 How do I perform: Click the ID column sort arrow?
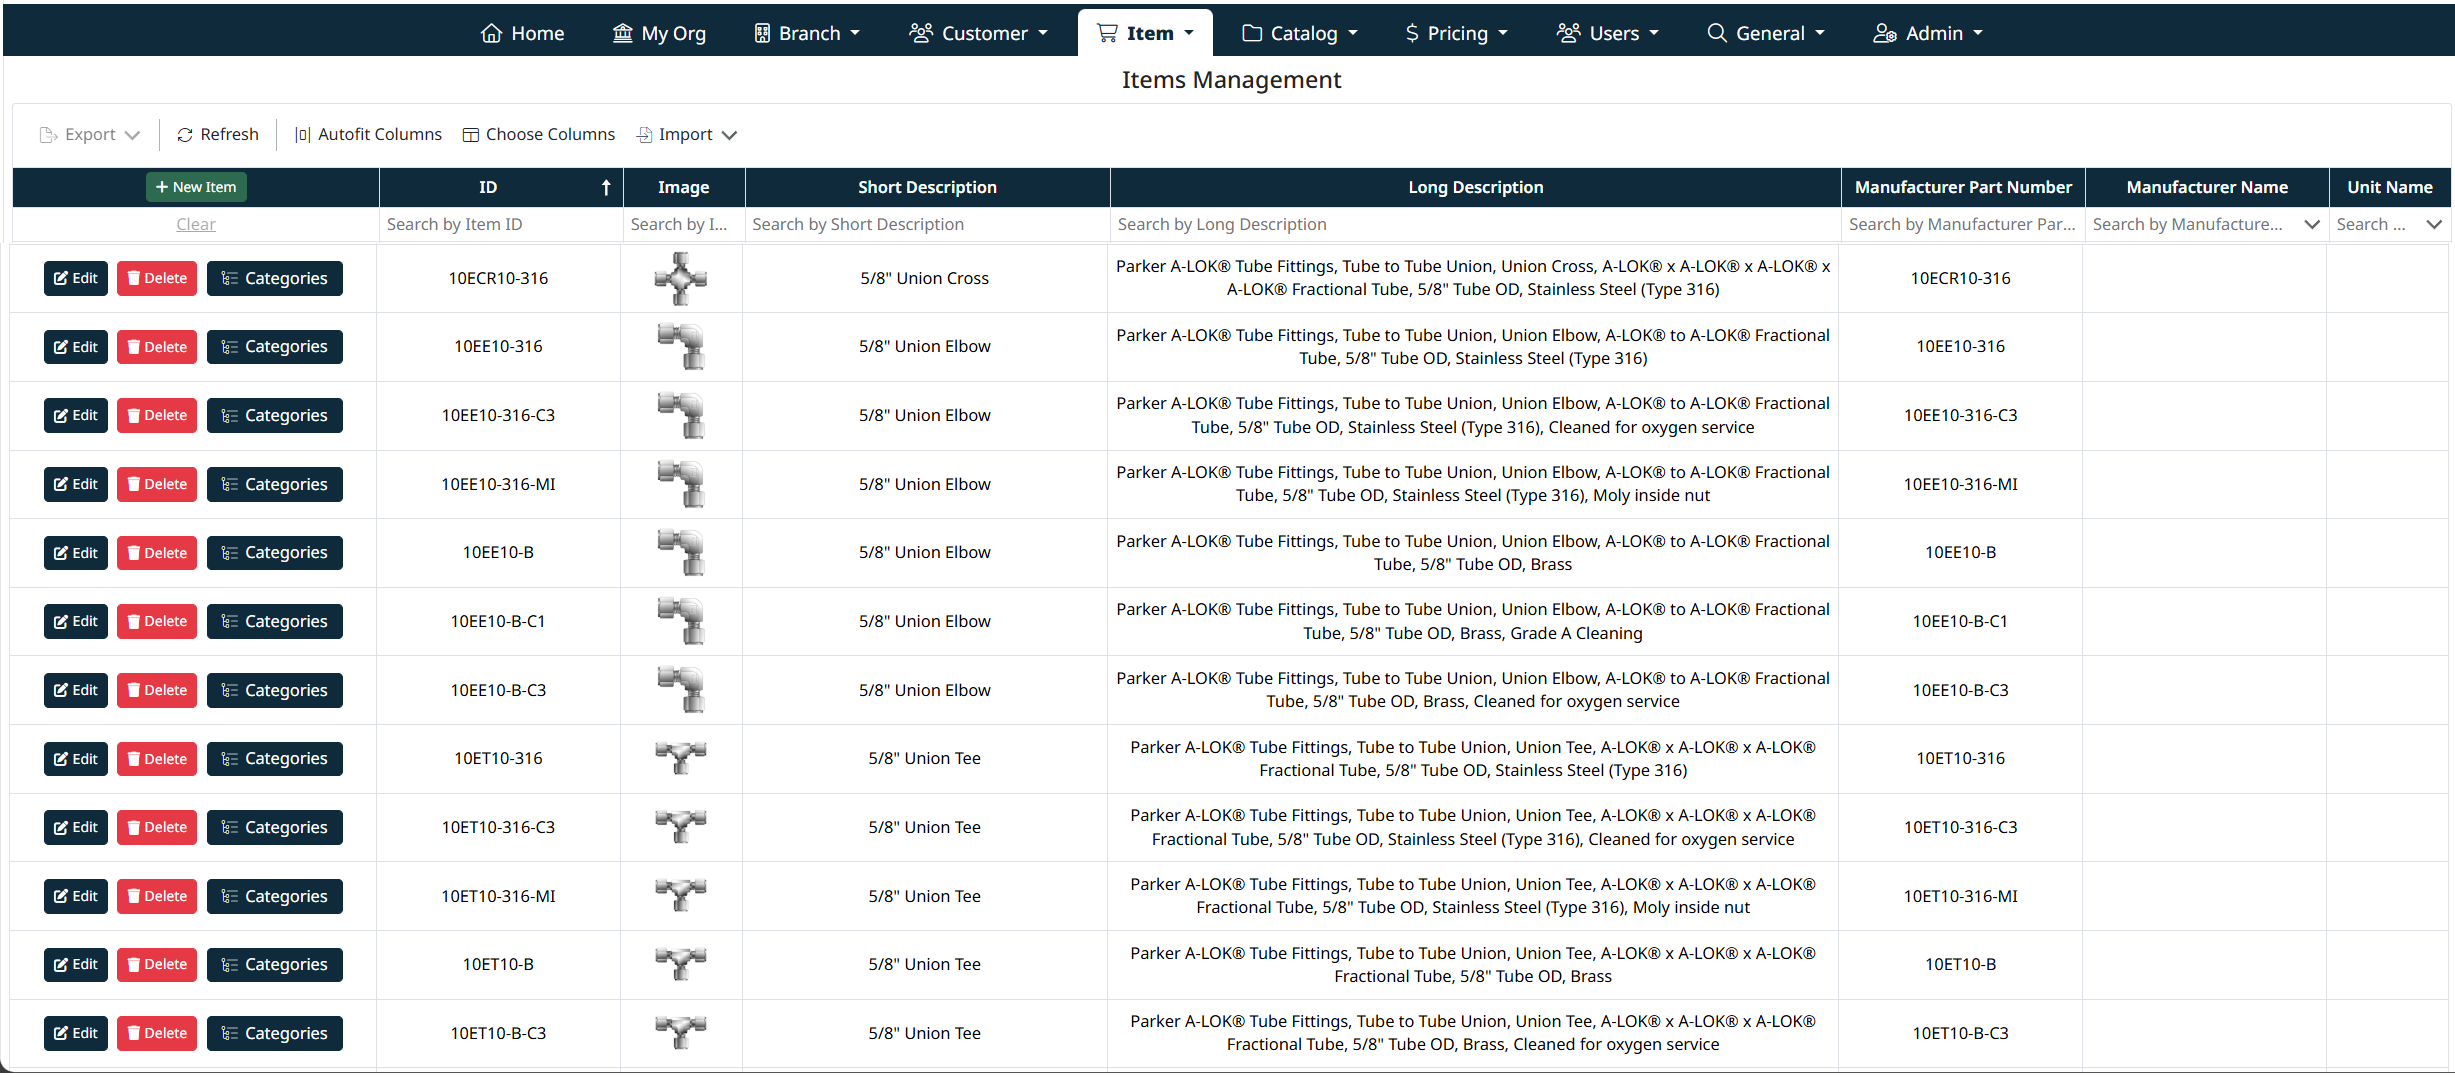[x=605, y=187]
